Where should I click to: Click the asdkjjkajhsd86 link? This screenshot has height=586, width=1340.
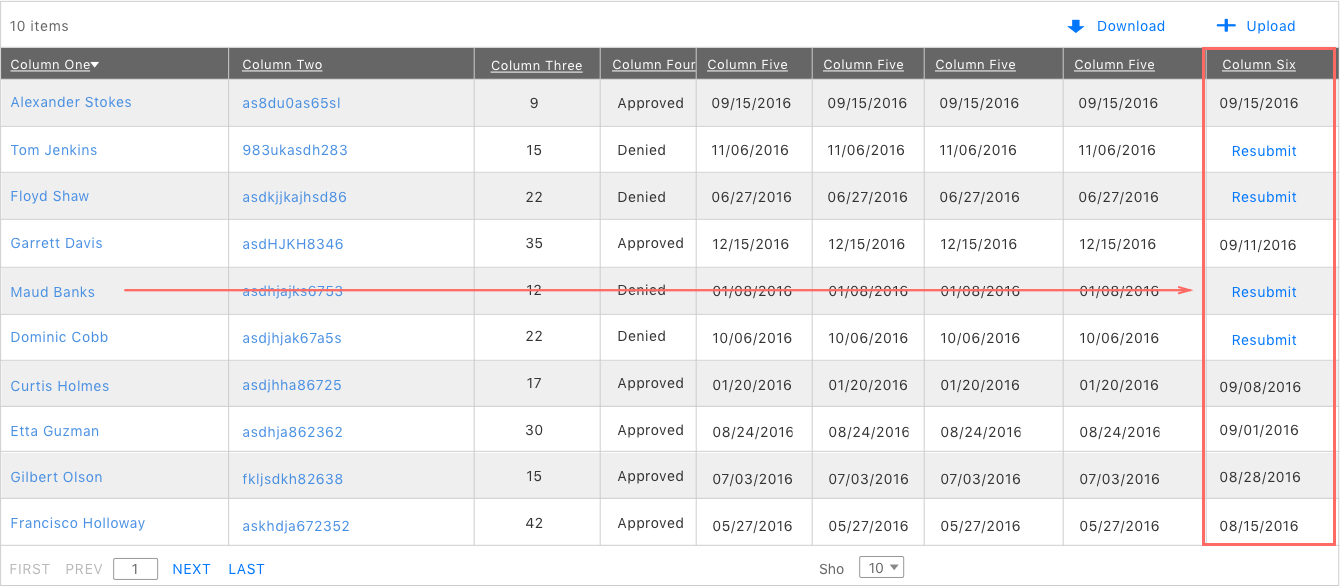point(294,197)
